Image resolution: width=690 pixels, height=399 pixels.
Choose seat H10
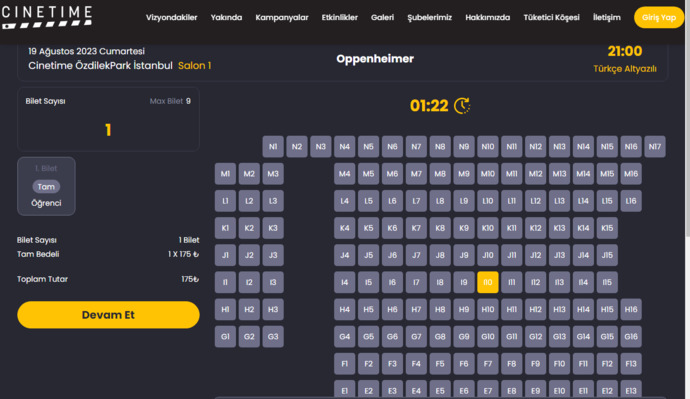pos(488,309)
